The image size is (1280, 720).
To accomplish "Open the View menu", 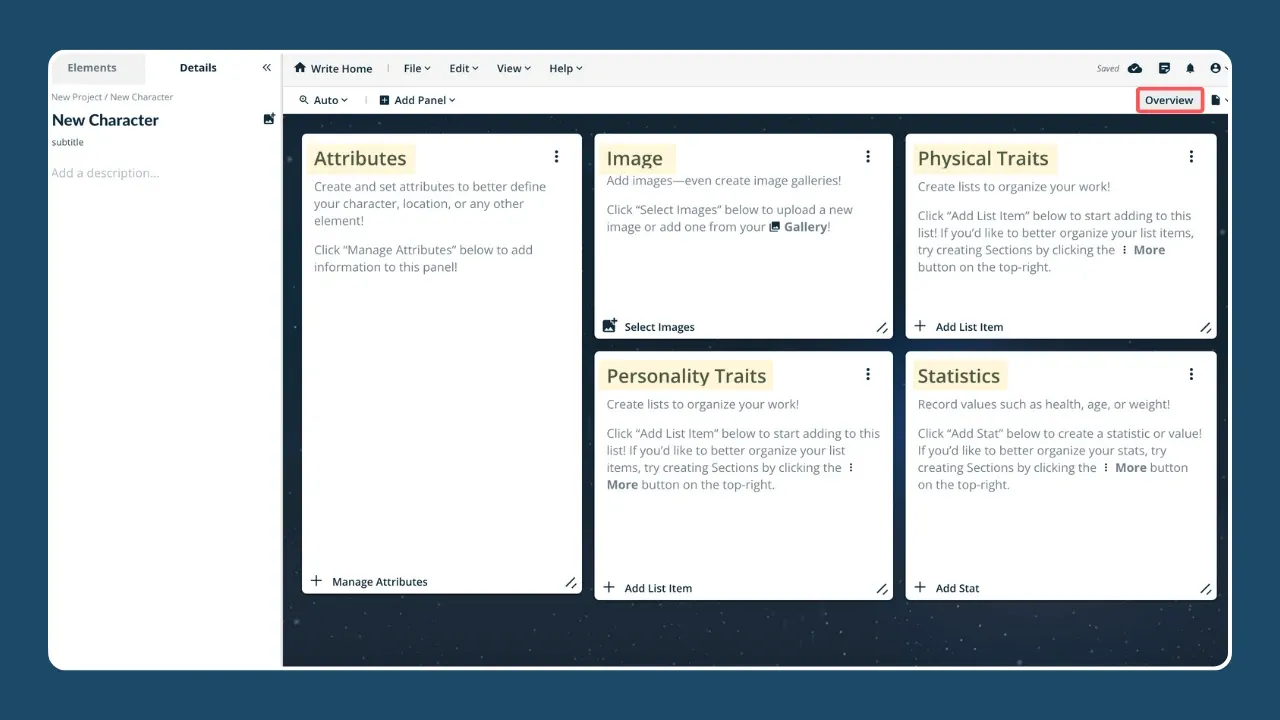I will pos(512,69).
